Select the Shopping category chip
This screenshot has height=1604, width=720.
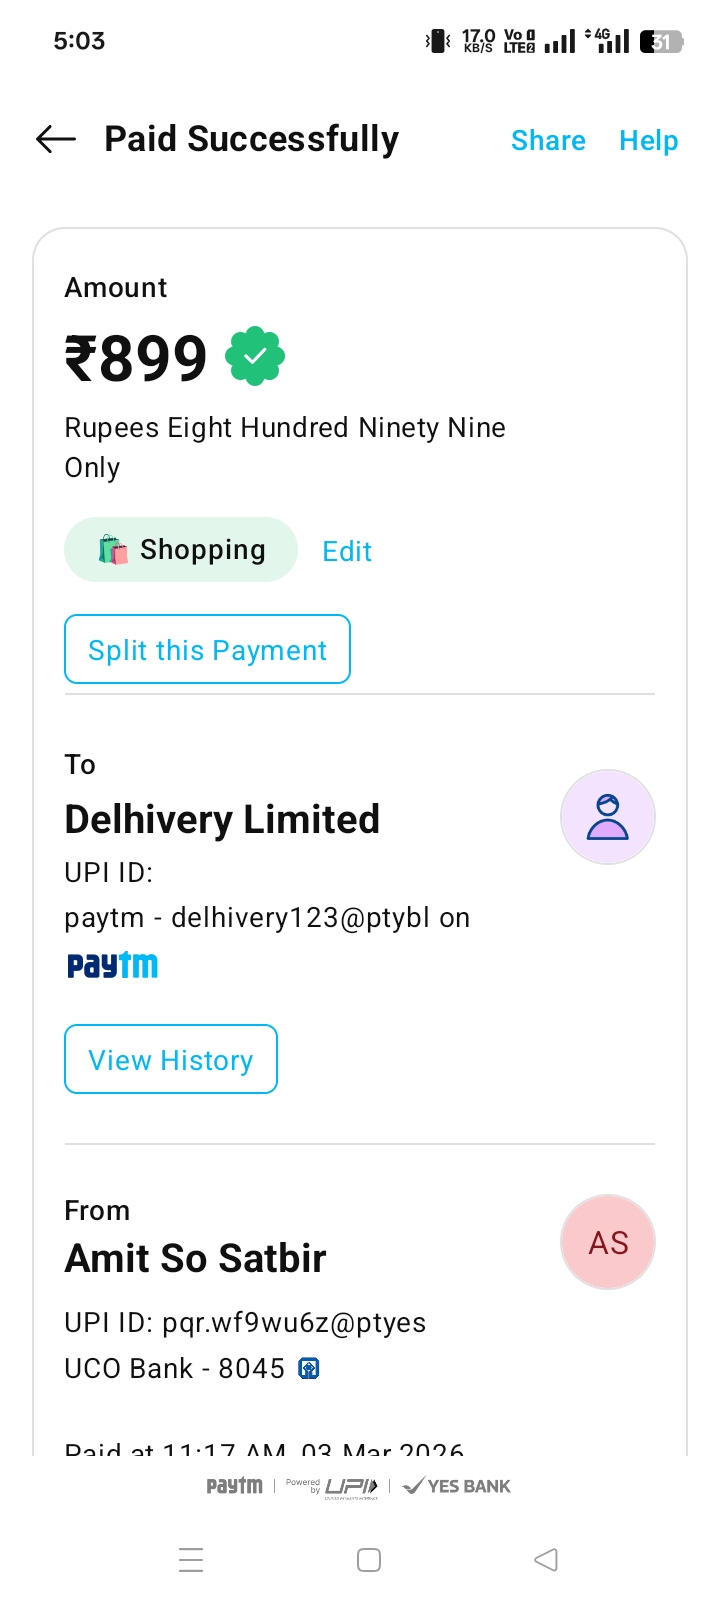tap(181, 550)
